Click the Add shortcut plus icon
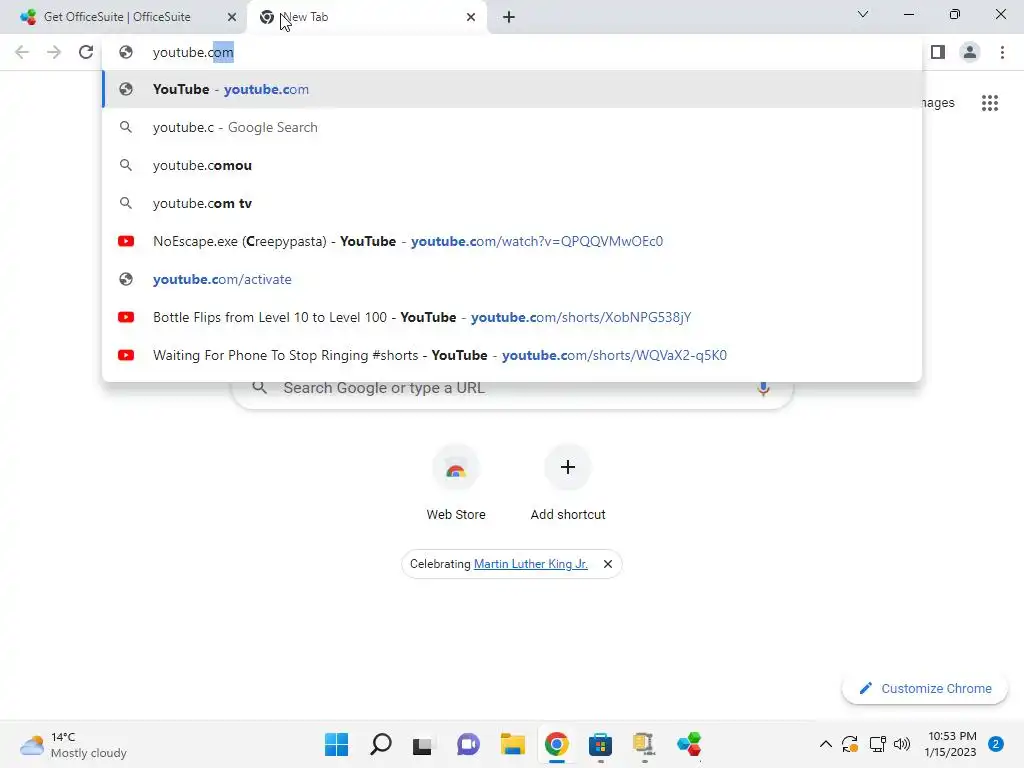Screen dimensions: 1024x768 (x=568, y=467)
